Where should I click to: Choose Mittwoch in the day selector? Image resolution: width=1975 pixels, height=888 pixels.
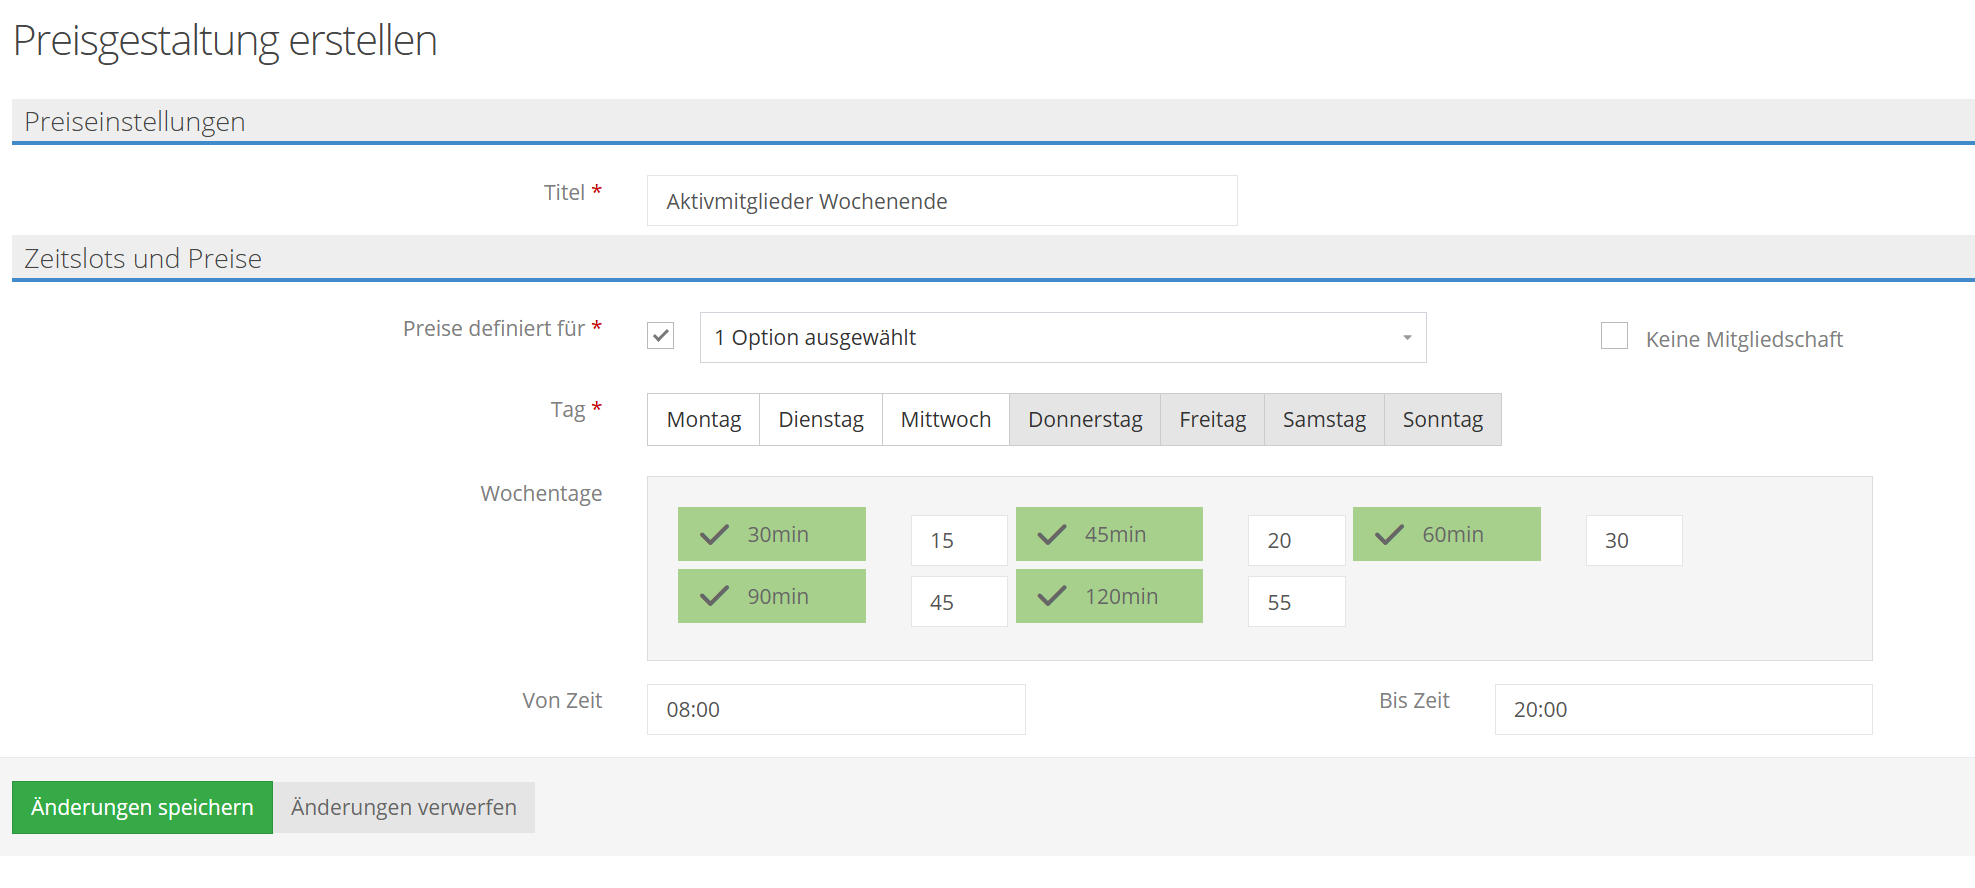click(945, 420)
